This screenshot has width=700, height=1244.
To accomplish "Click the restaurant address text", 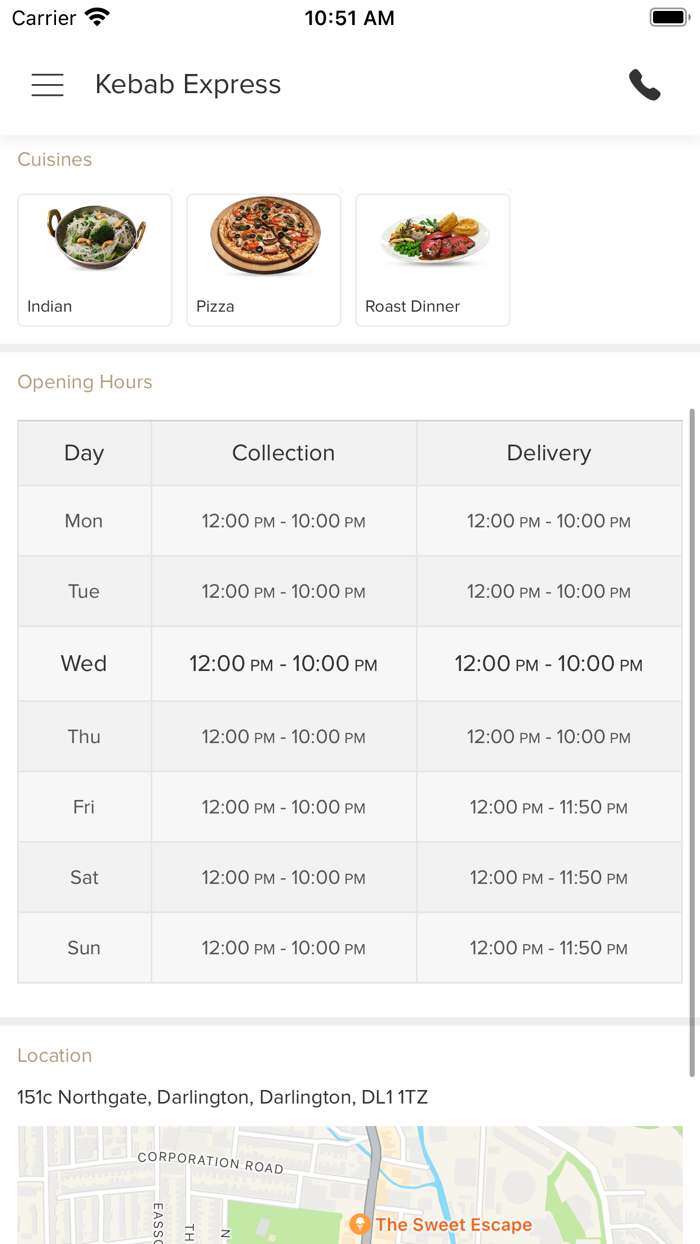I will point(222,1097).
